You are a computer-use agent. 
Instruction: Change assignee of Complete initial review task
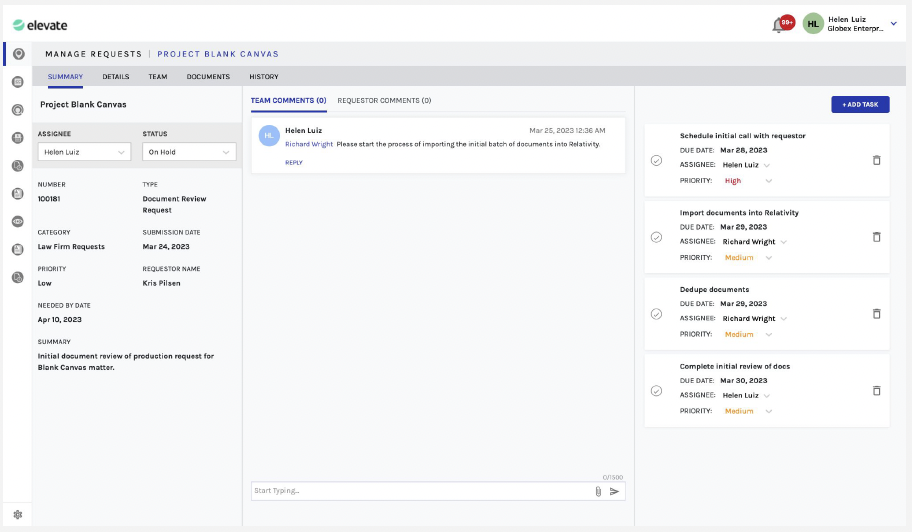click(x=746, y=395)
